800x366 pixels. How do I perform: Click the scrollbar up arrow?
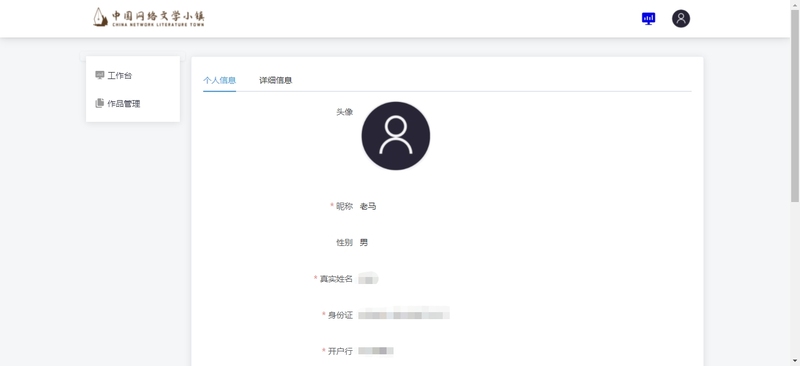tap(795, 4)
